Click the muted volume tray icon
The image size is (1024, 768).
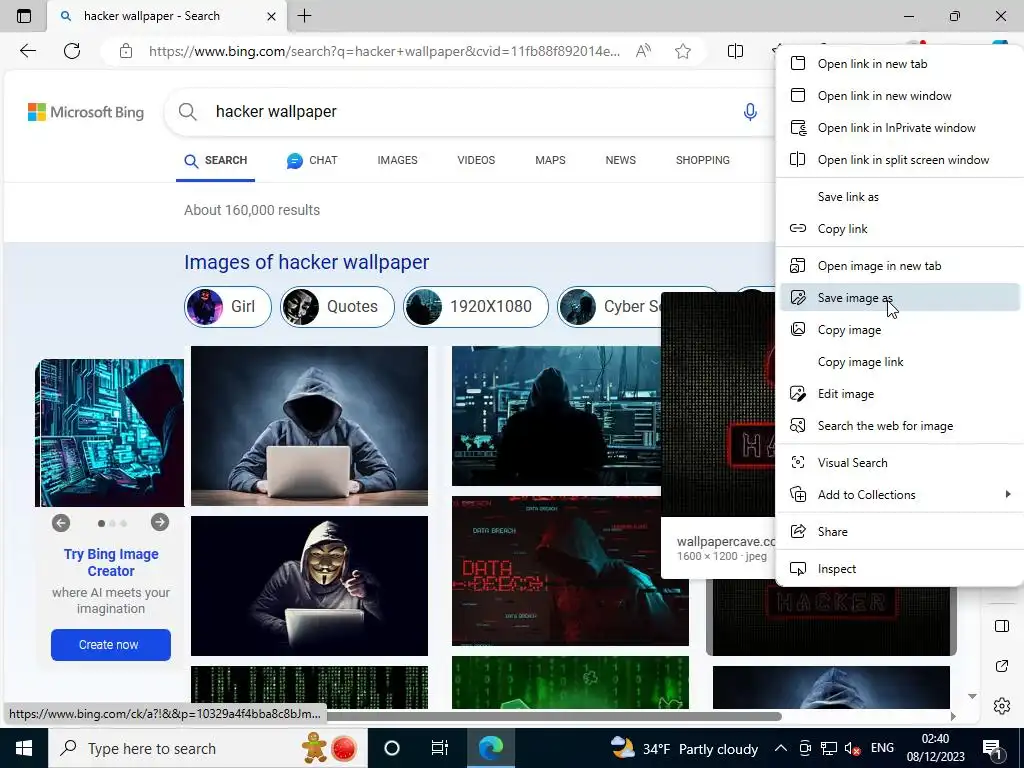point(852,748)
